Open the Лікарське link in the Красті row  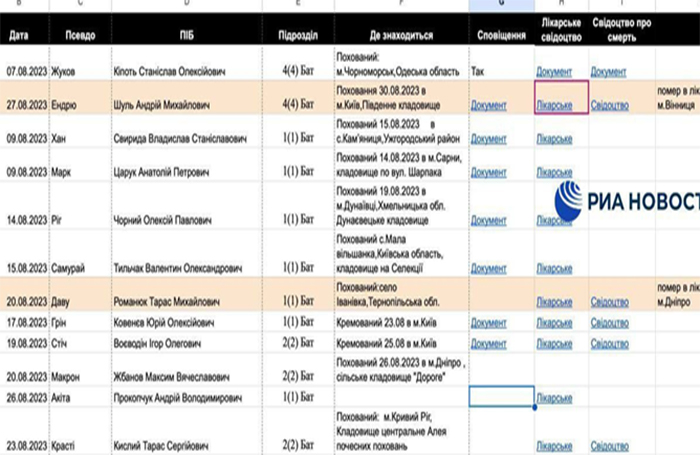[554, 446]
